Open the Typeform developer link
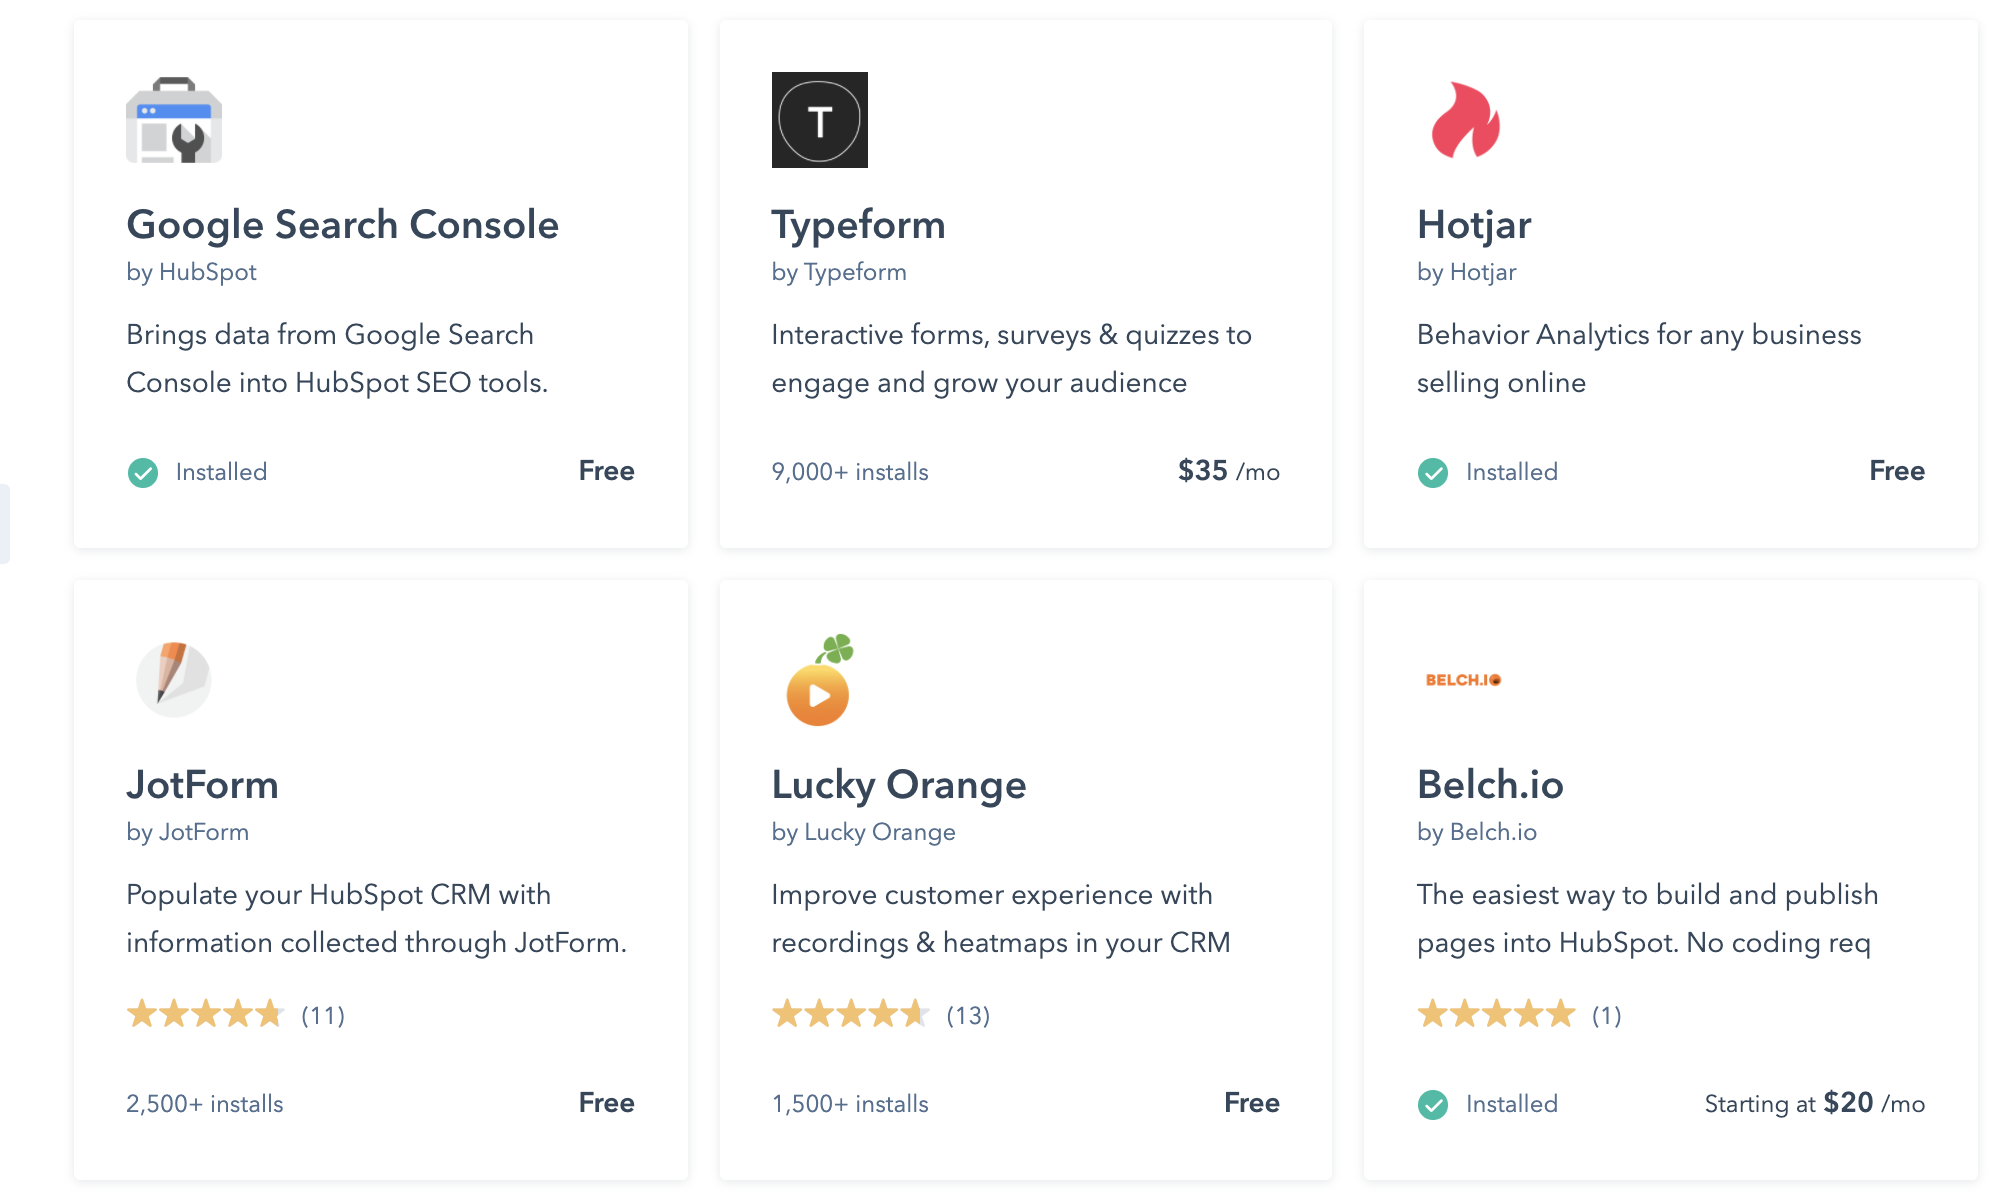Screen dimensions: 2002x1196 tap(839, 272)
